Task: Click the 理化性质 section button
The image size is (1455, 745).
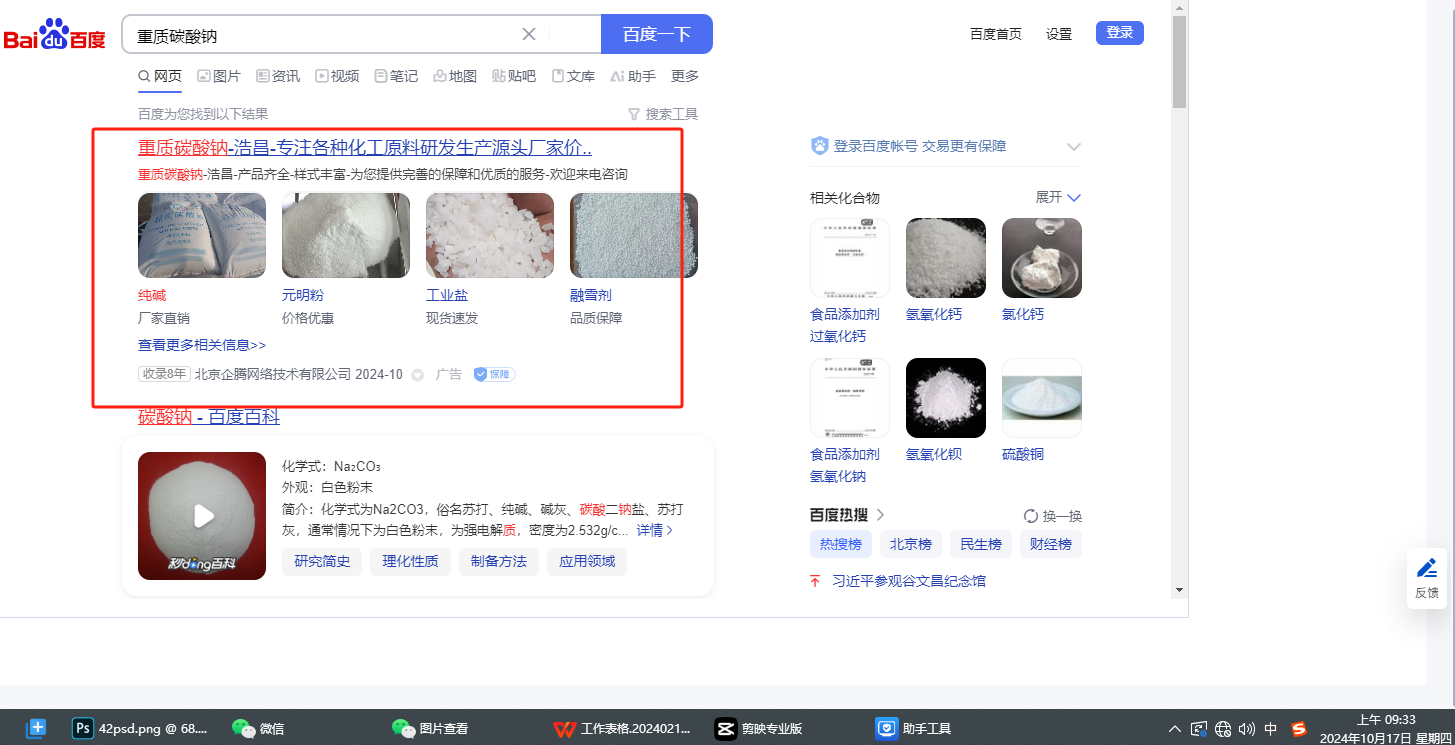Action: coord(410,561)
